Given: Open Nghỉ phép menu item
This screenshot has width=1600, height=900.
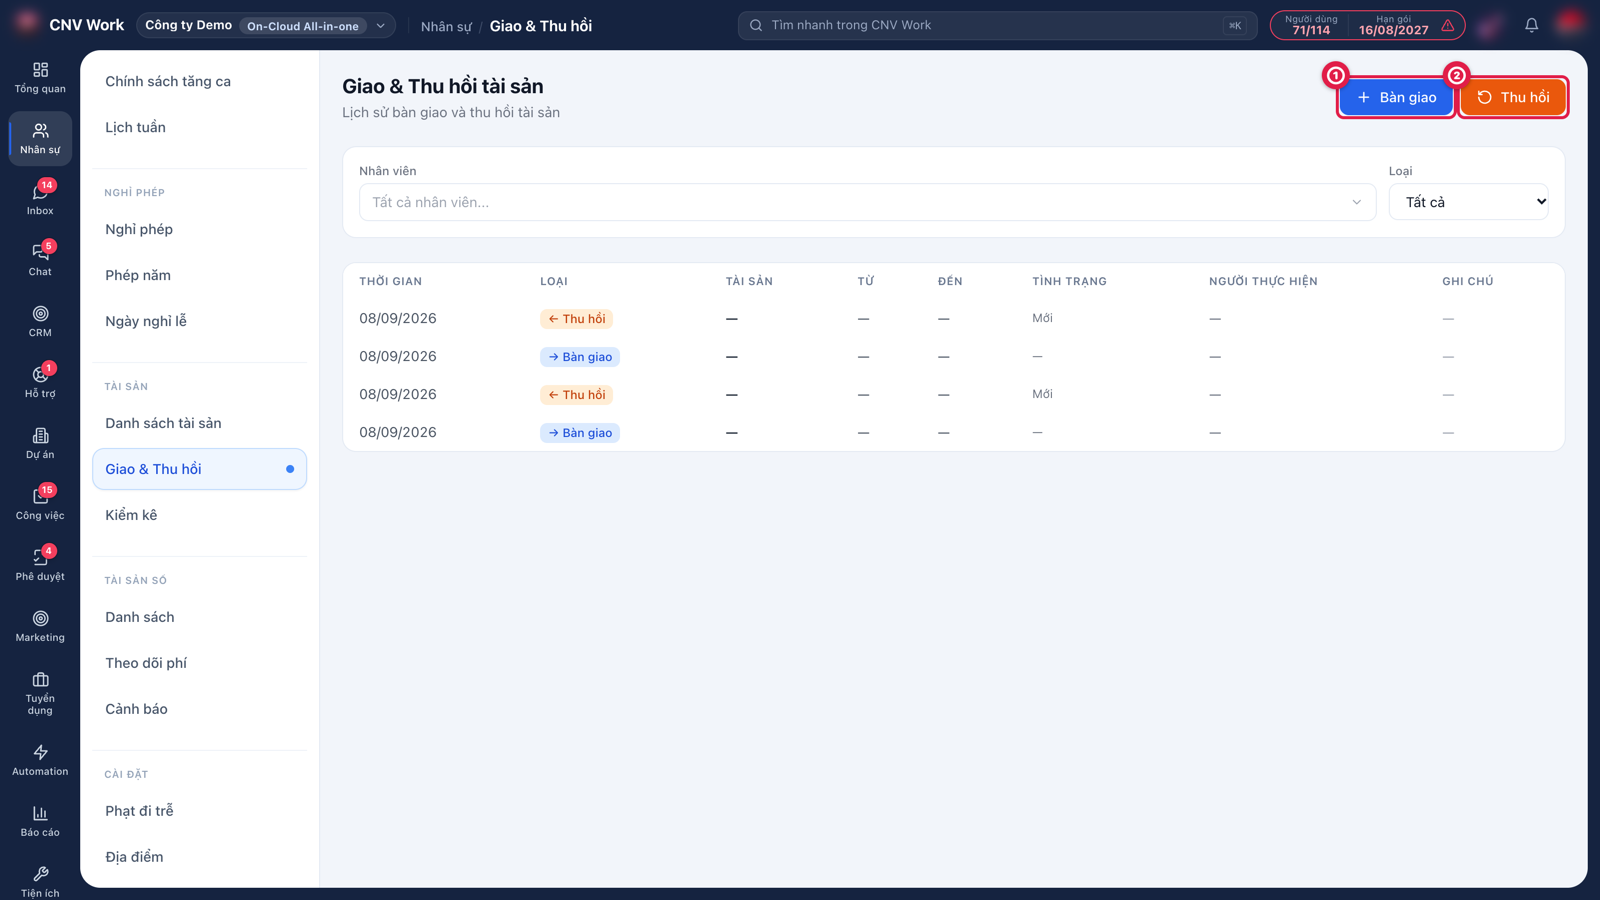Looking at the screenshot, I should [139, 229].
